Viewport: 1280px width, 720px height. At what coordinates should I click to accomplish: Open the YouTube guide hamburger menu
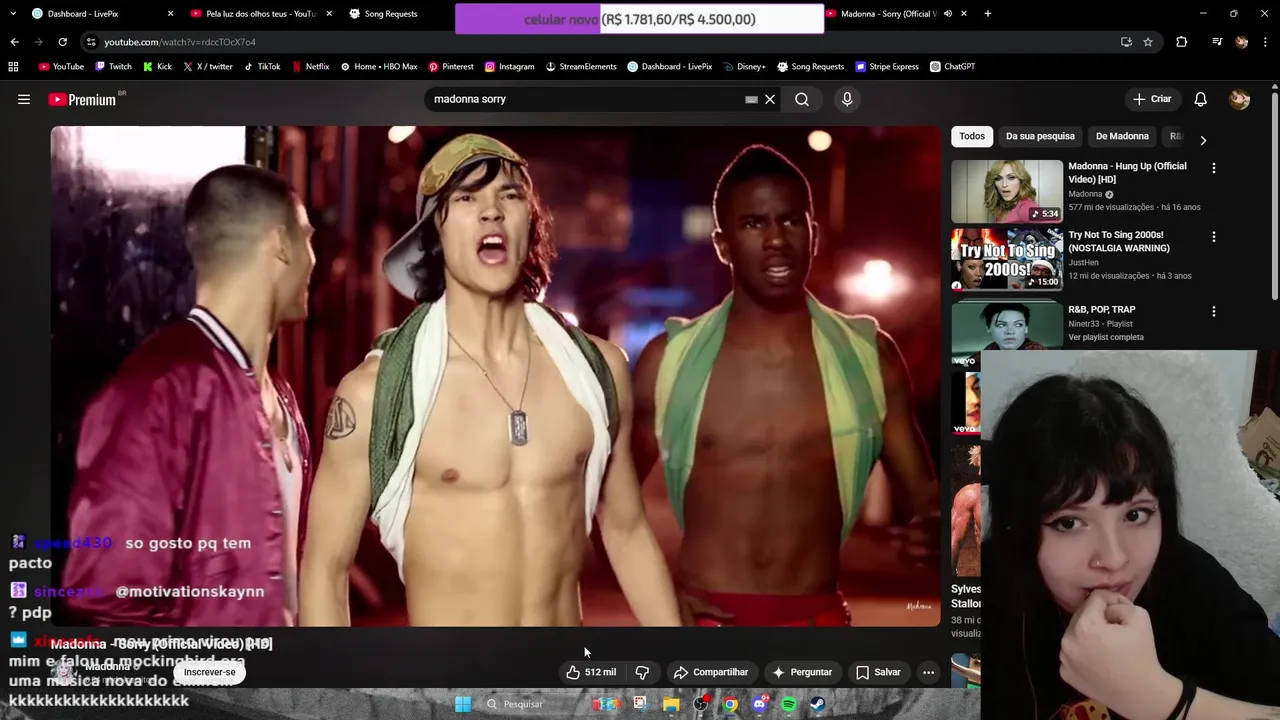(24, 99)
